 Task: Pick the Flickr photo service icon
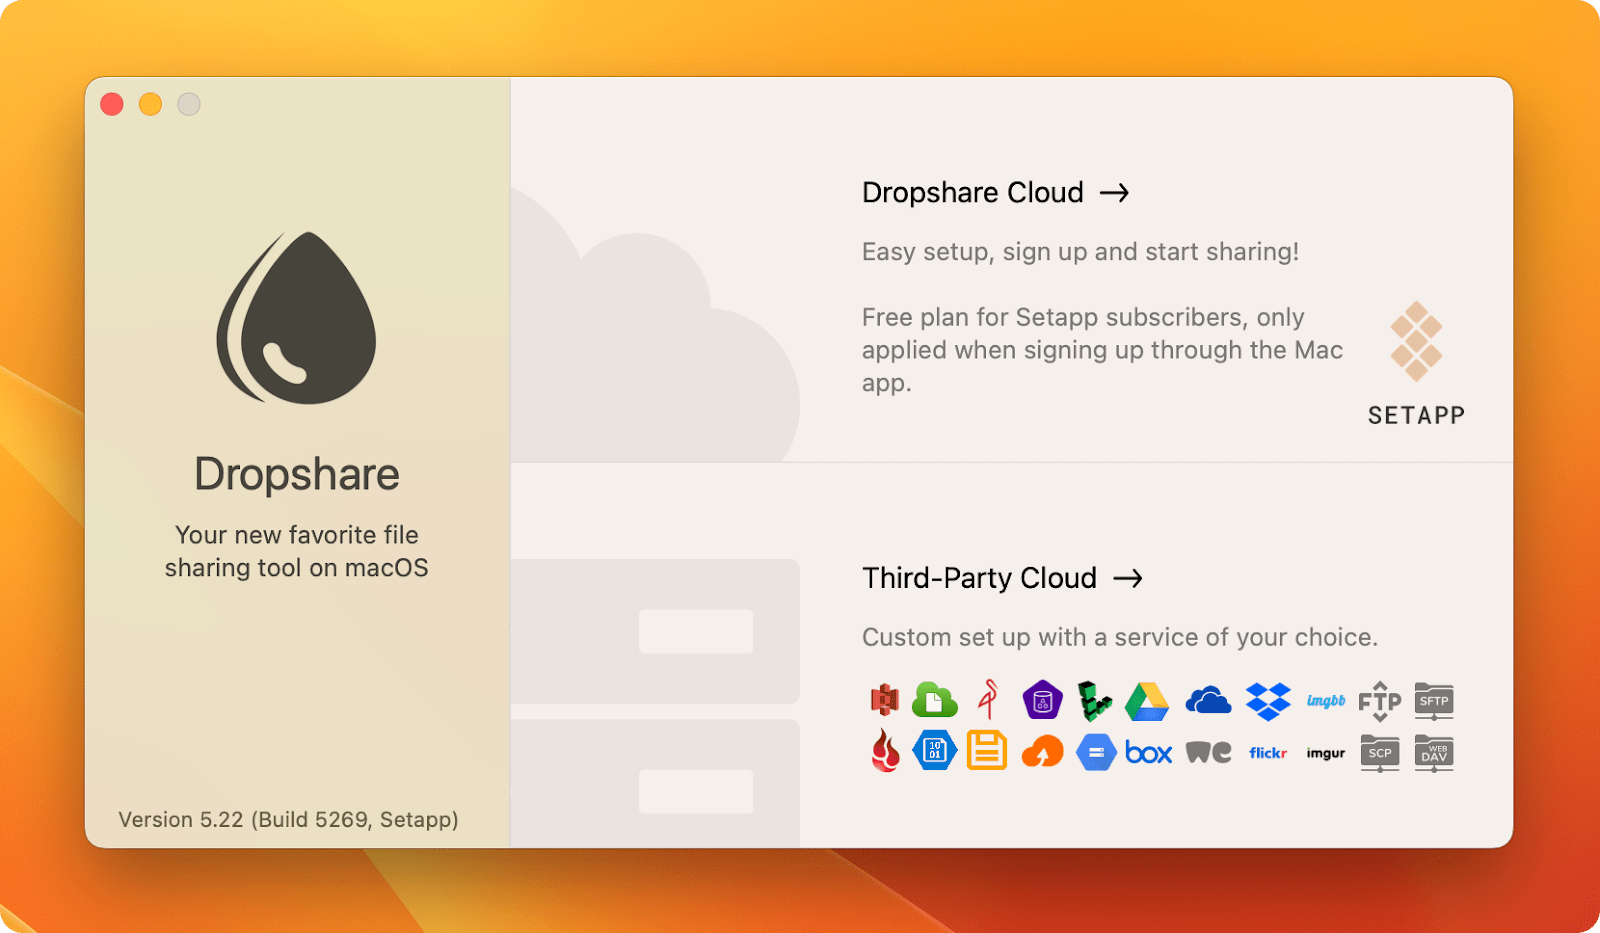tap(1267, 753)
